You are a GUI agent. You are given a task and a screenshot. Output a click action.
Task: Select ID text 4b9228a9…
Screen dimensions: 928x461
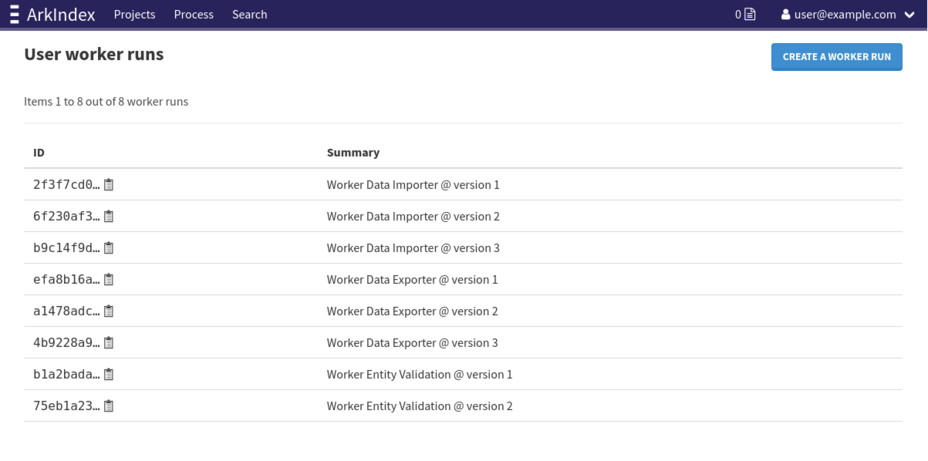click(x=67, y=343)
